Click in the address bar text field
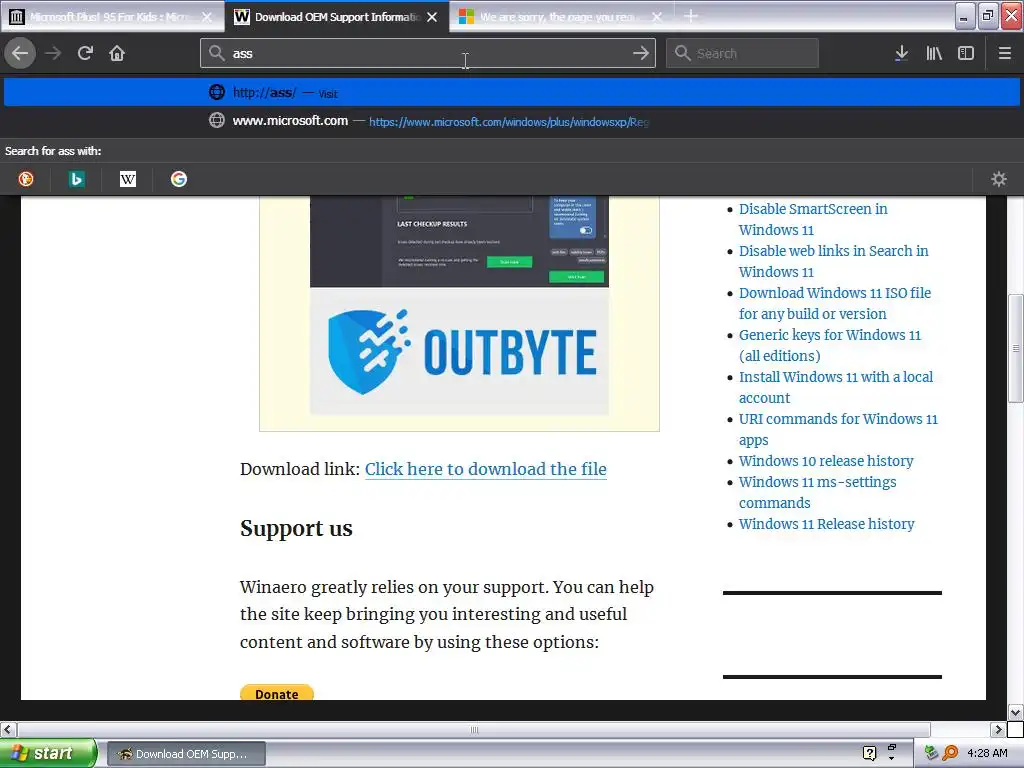Image resolution: width=1024 pixels, height=768 pixels. click(x=428, y=53)
